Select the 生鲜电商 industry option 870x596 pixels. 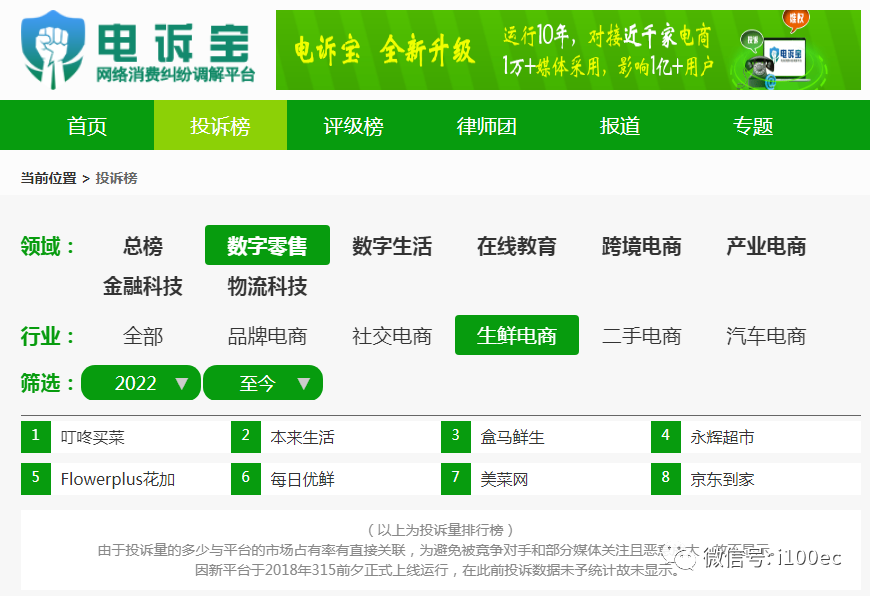pos(517,335)
